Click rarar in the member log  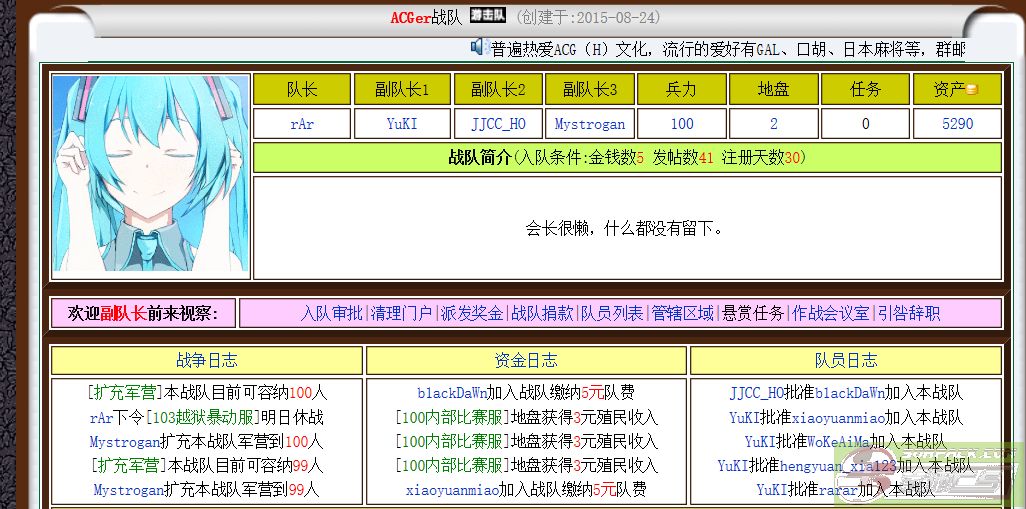click(838, 490)
